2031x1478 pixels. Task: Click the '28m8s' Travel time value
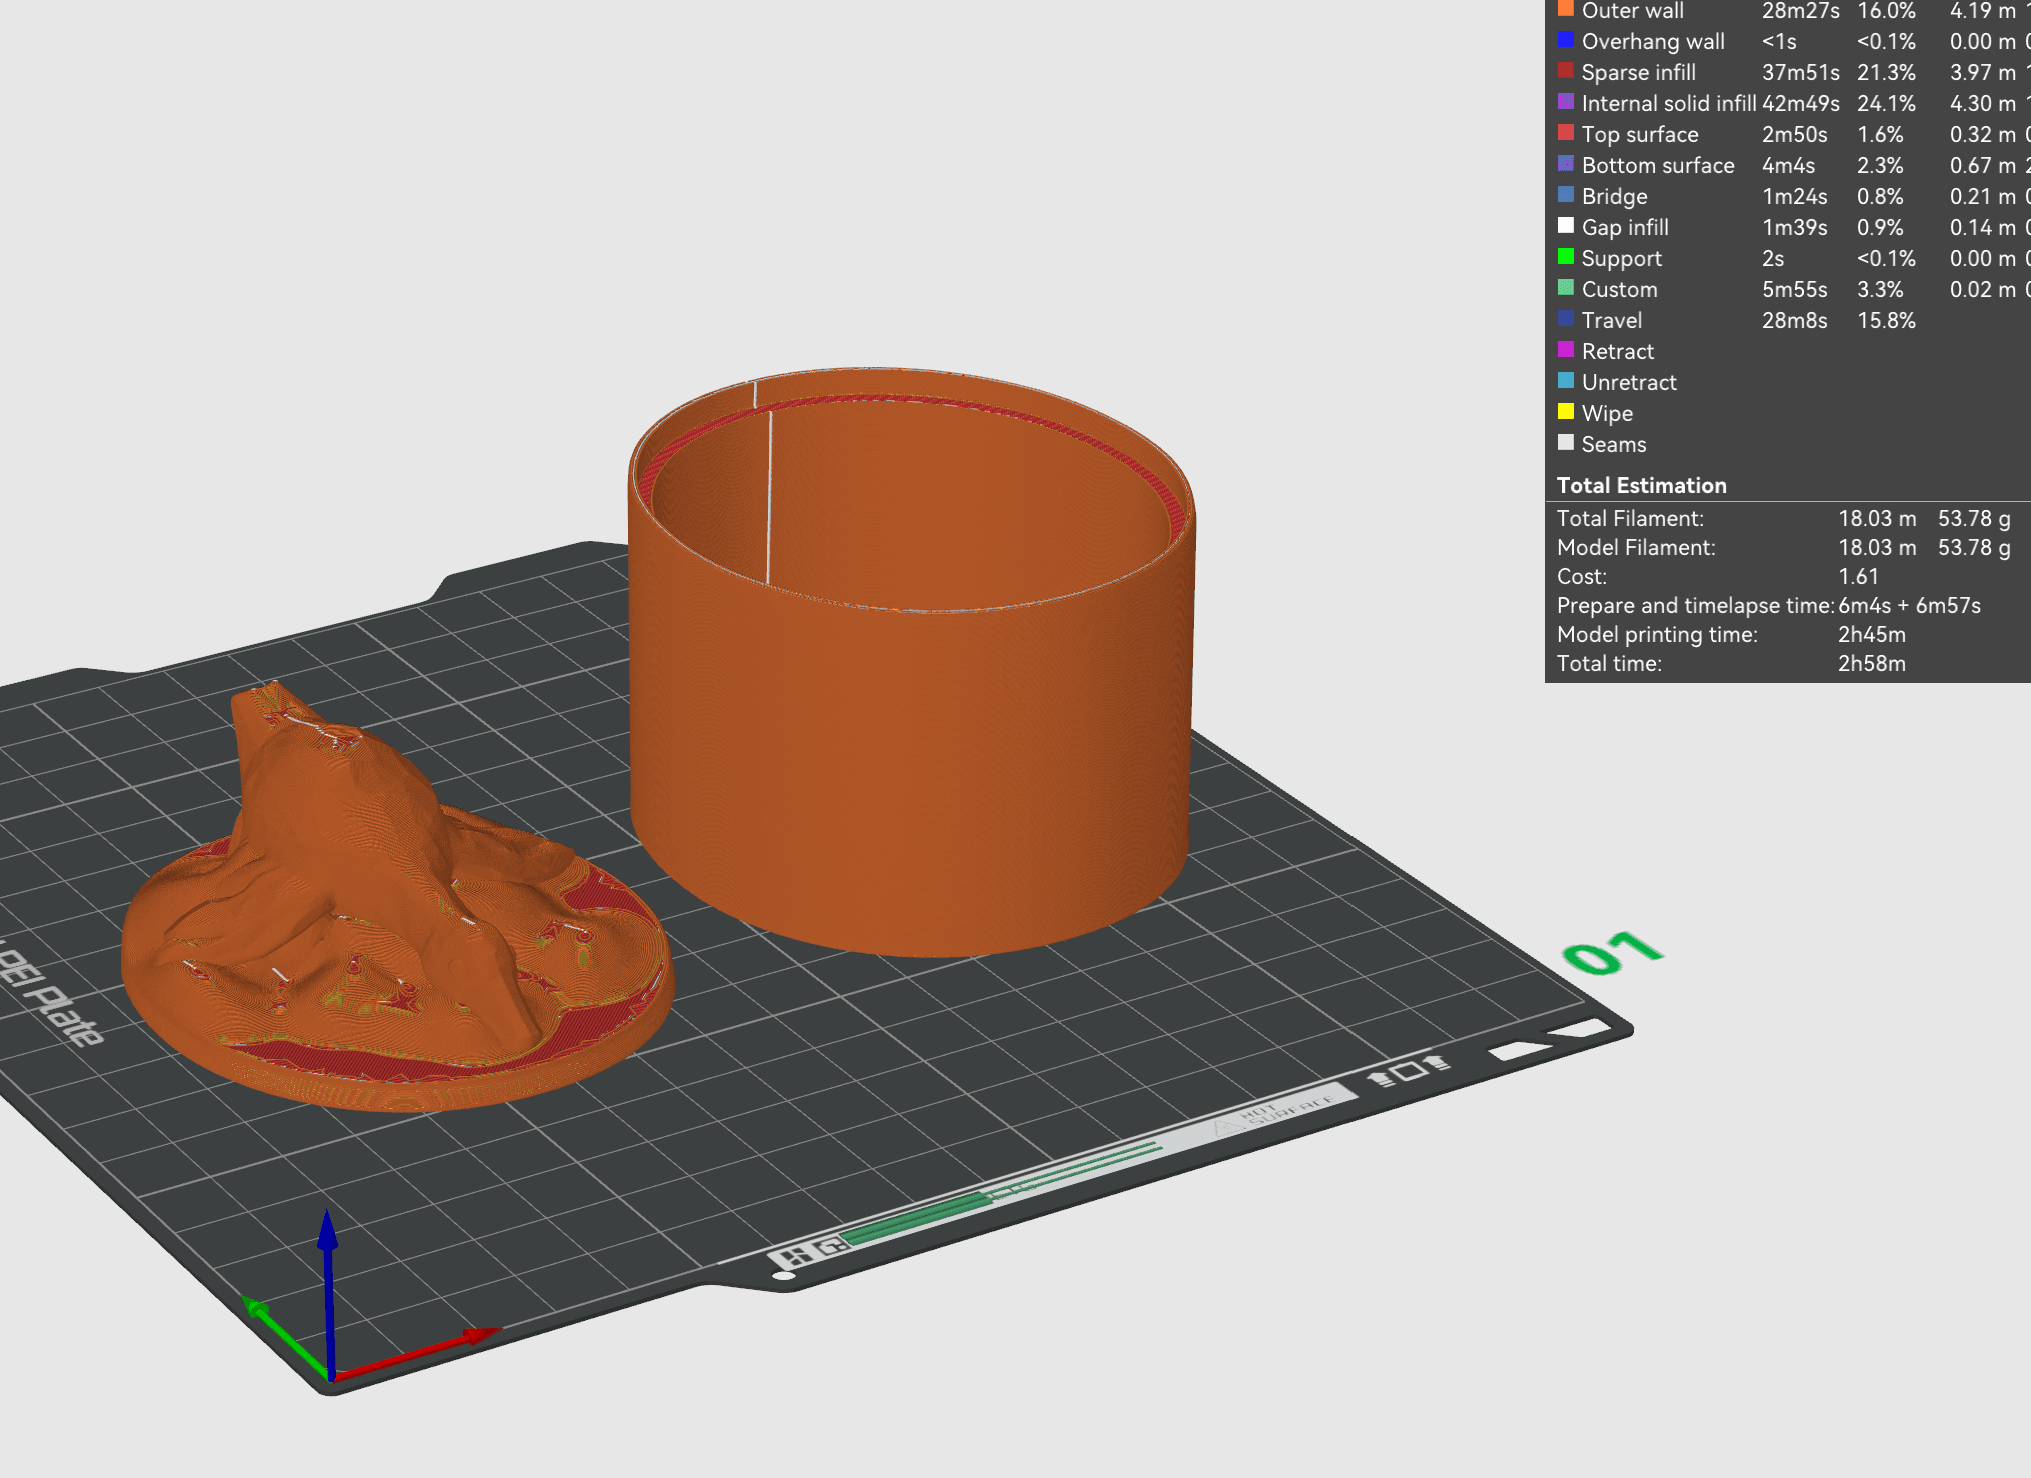pyautogui.click(x=1794, y=321)
